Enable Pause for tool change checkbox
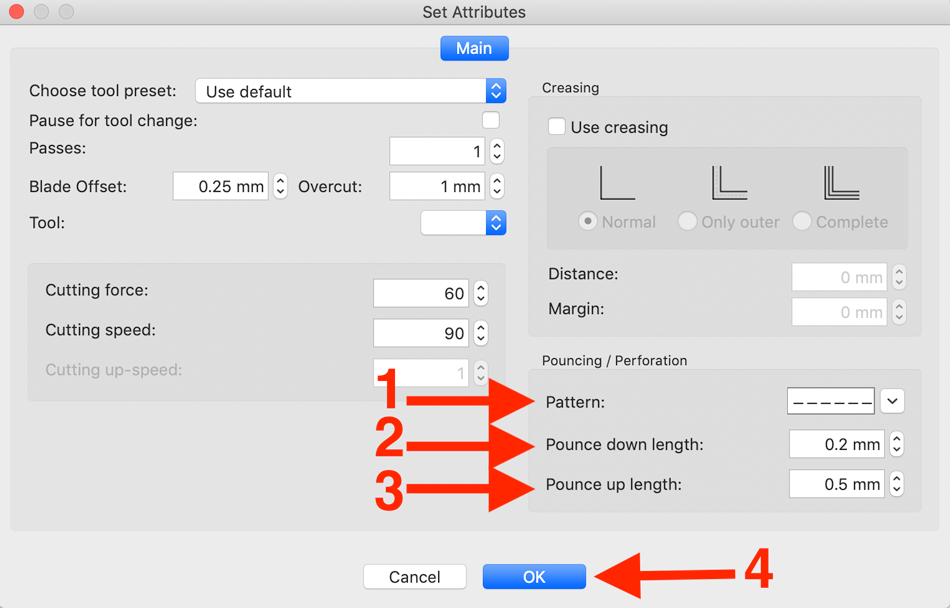Image resolution: width=950 pixels, height=608 pixels. click(x=491, y=120)
